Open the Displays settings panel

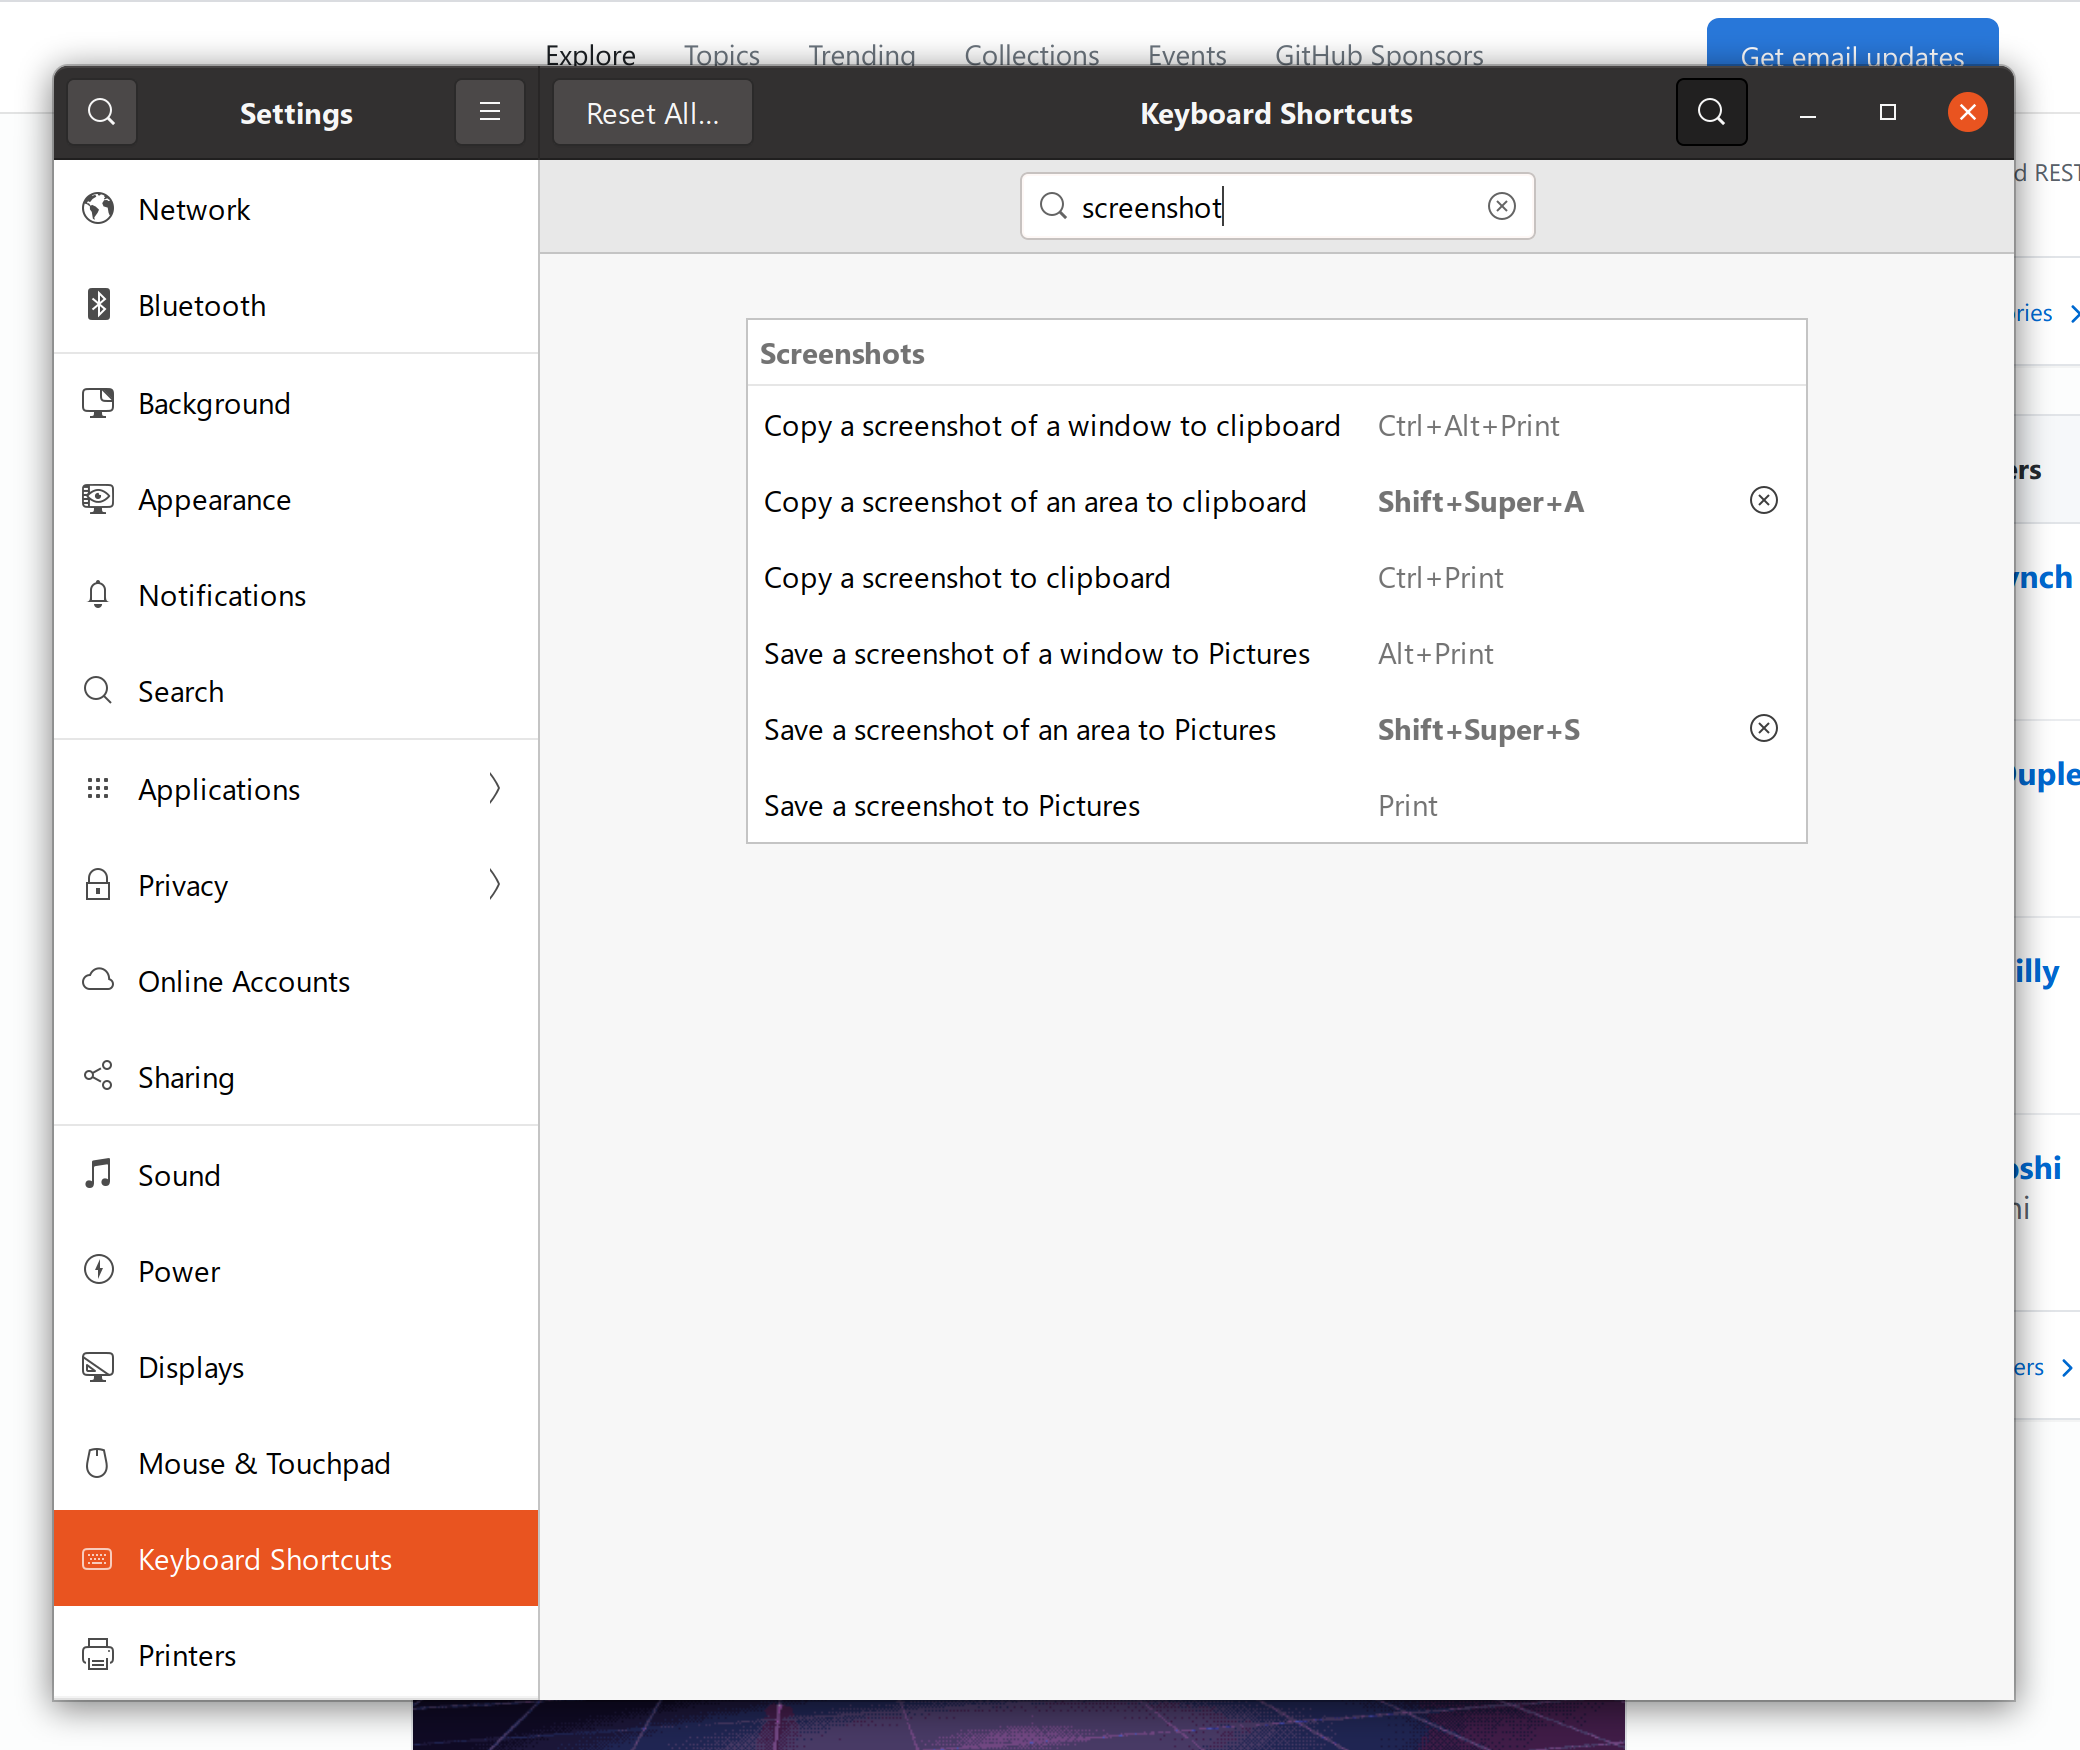point(191,1367)
